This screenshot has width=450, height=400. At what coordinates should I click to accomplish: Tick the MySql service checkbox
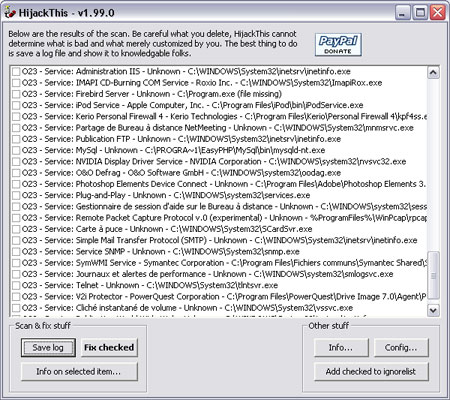[16, 151]
